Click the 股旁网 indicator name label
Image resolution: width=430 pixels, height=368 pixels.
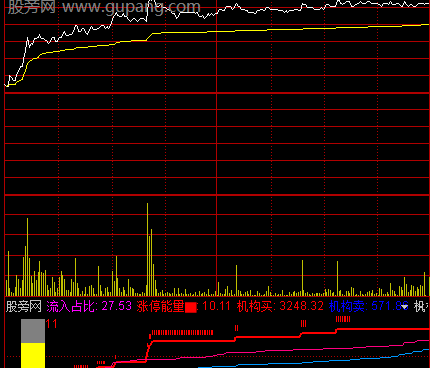tap(24, 306)
